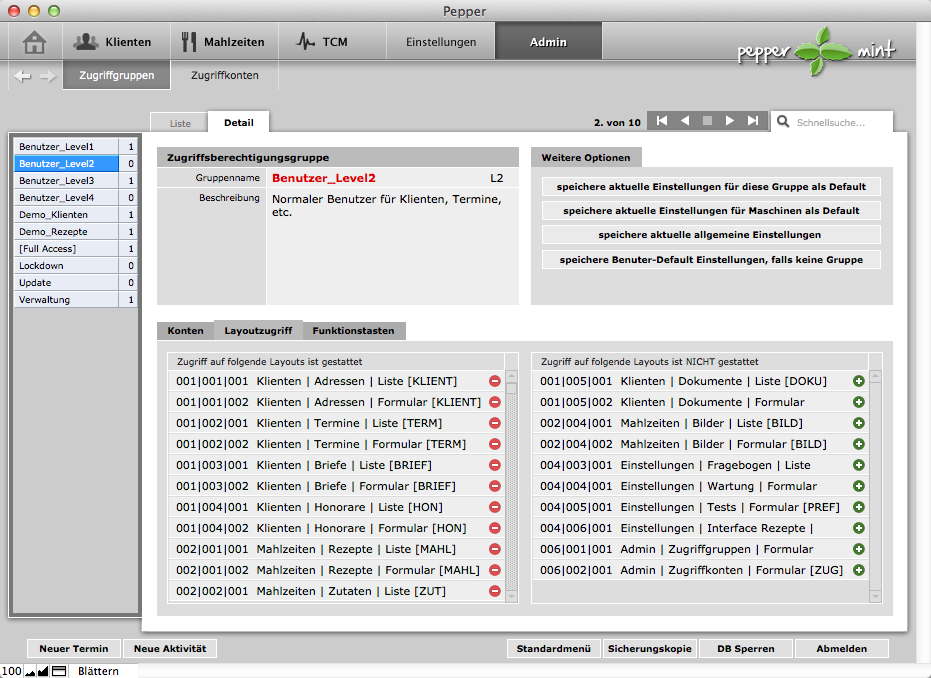Jump to last record arrow icon

click(x=753, y=121)
